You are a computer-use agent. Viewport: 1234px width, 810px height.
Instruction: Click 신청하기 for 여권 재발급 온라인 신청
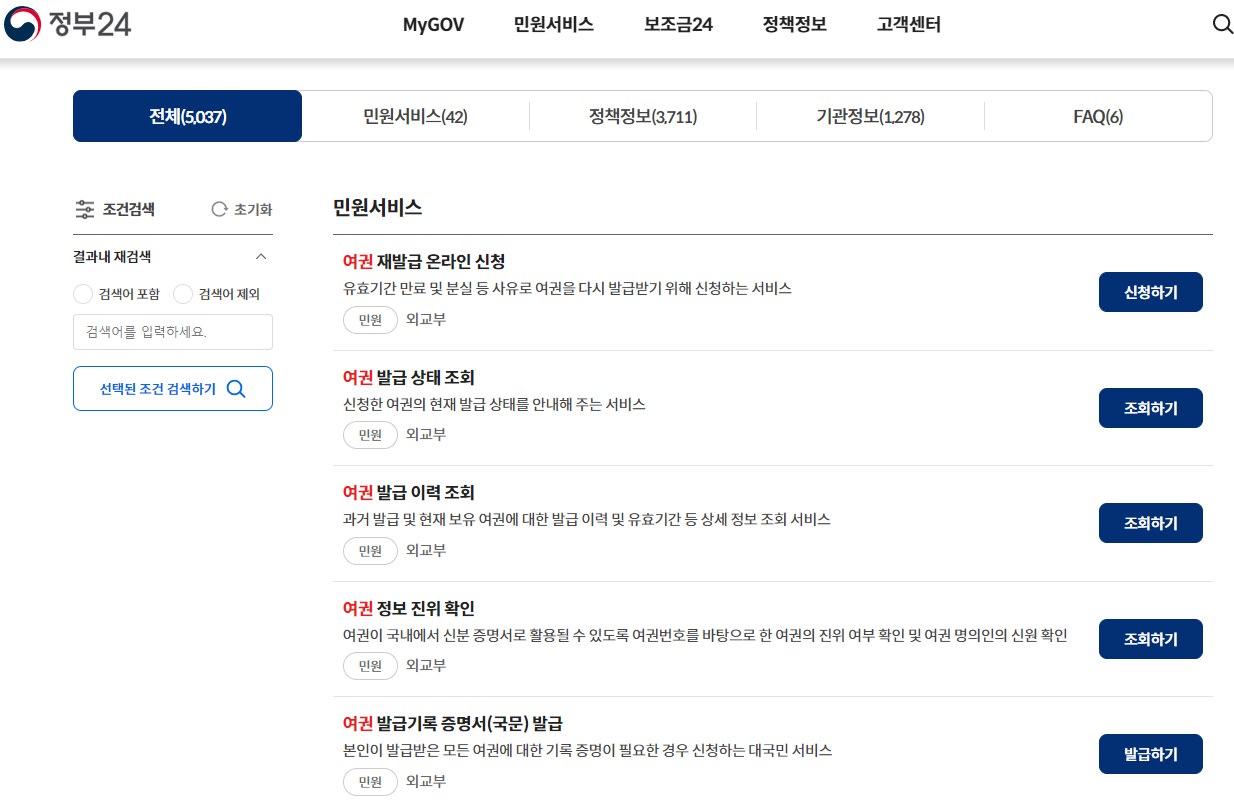click(1151, 292)
